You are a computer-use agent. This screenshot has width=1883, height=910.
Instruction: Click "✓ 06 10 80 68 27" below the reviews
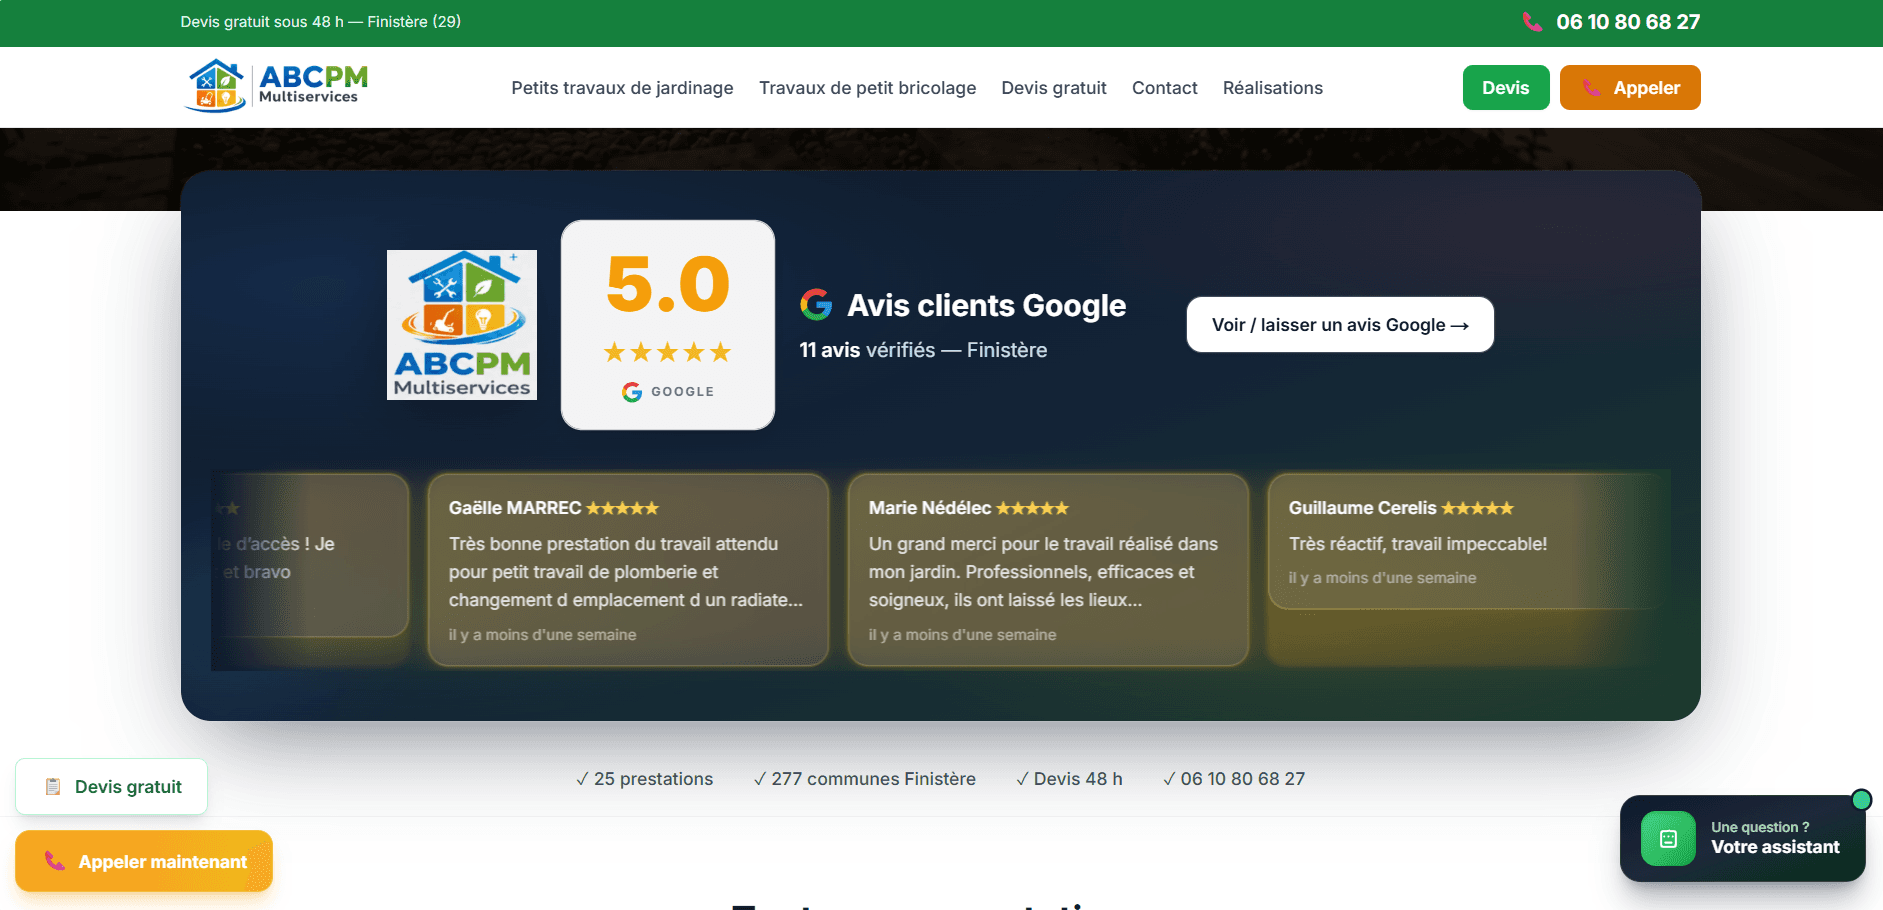(1234, 779)
